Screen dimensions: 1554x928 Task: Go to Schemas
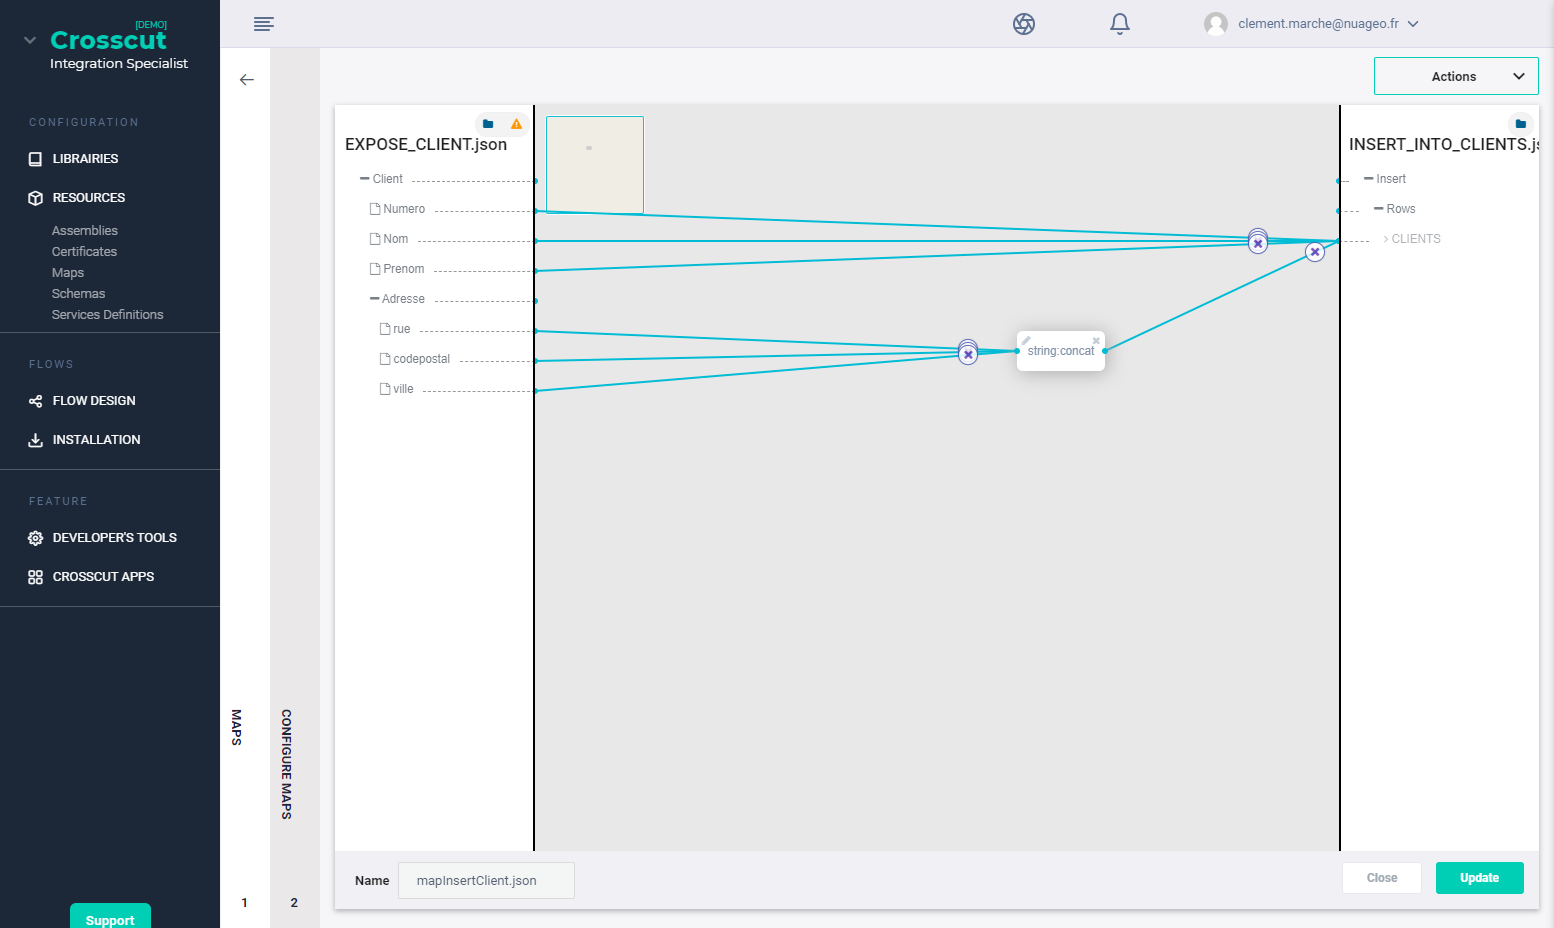(x=78, y=294)
